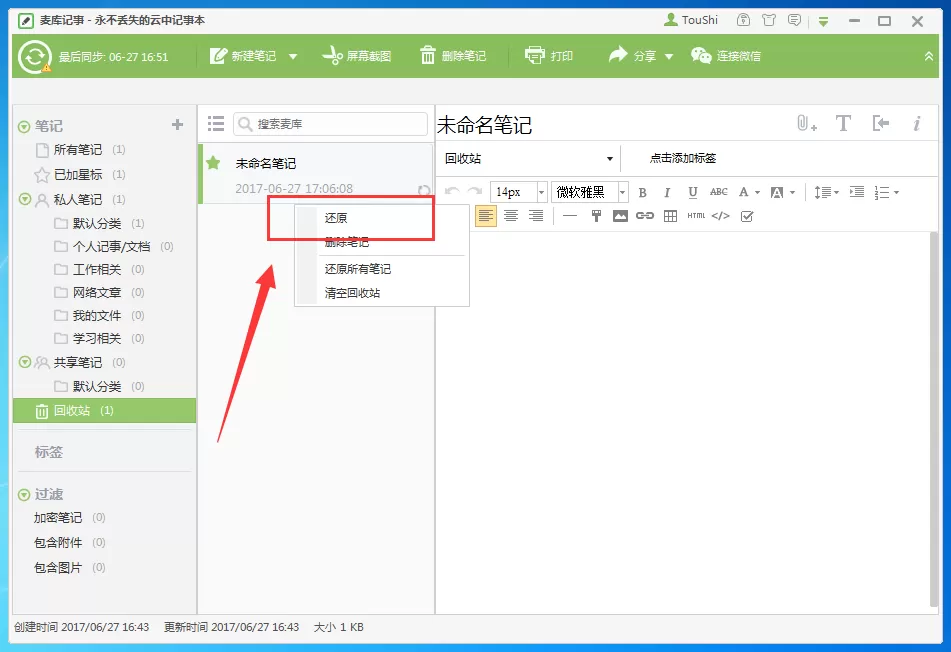
Task: Open the line spacing options
Action: pos(826,193)
